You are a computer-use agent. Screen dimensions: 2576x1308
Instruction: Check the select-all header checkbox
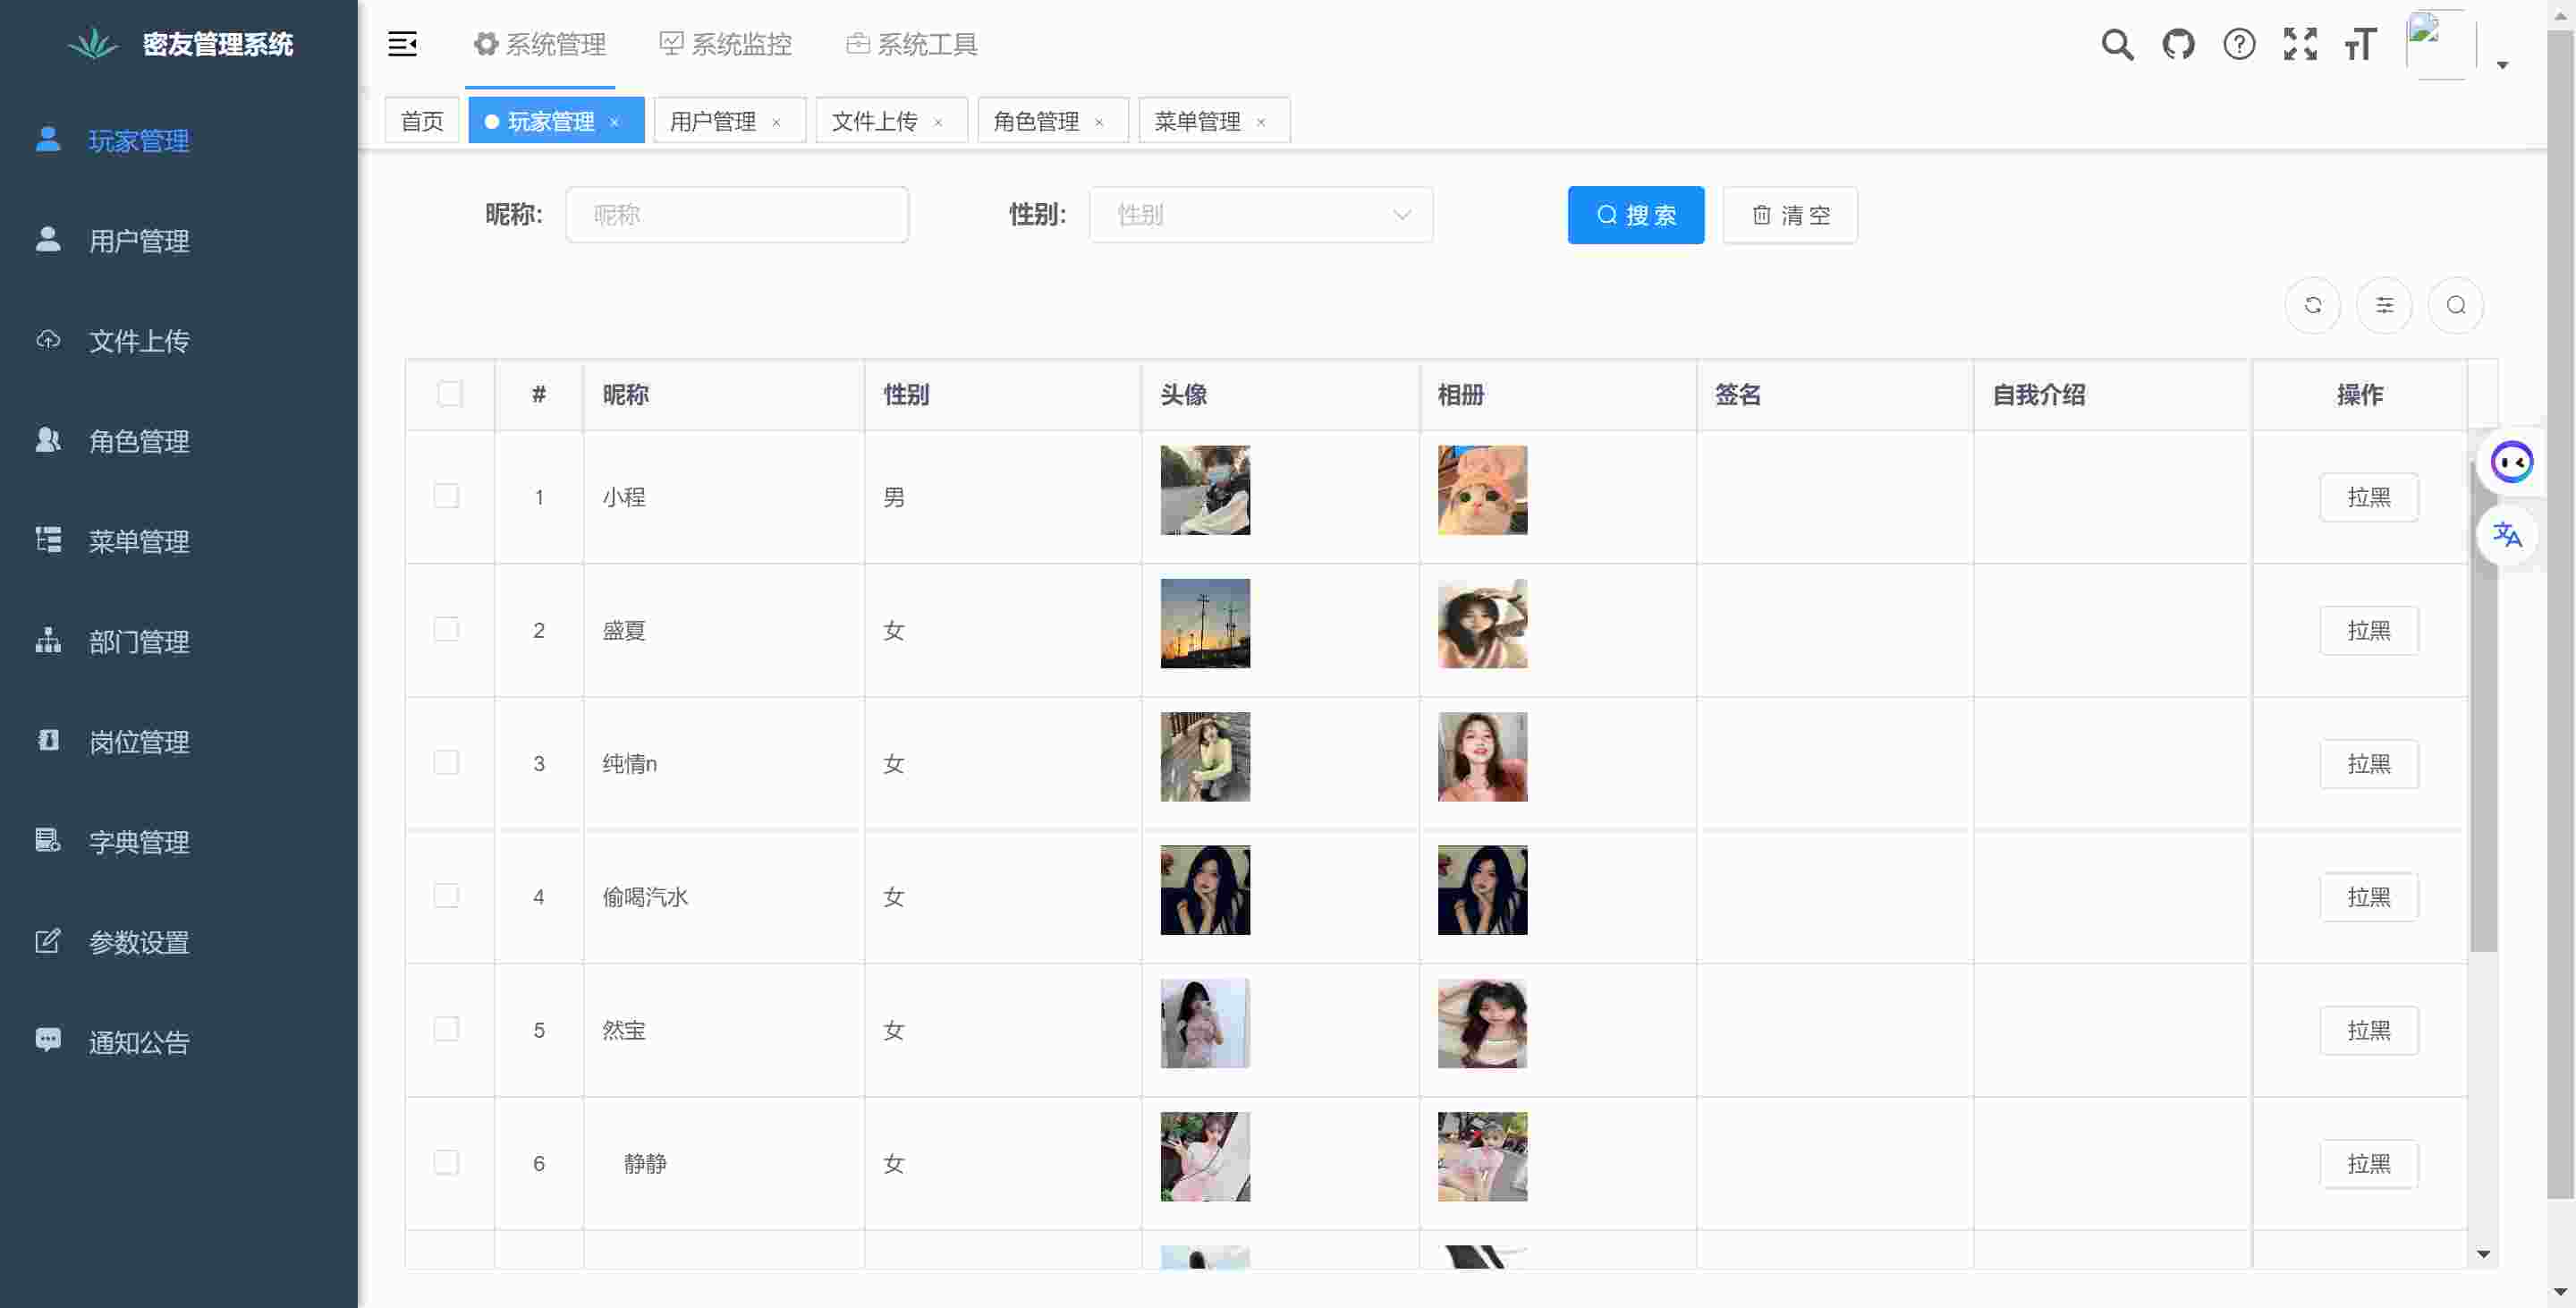[450, 394]
